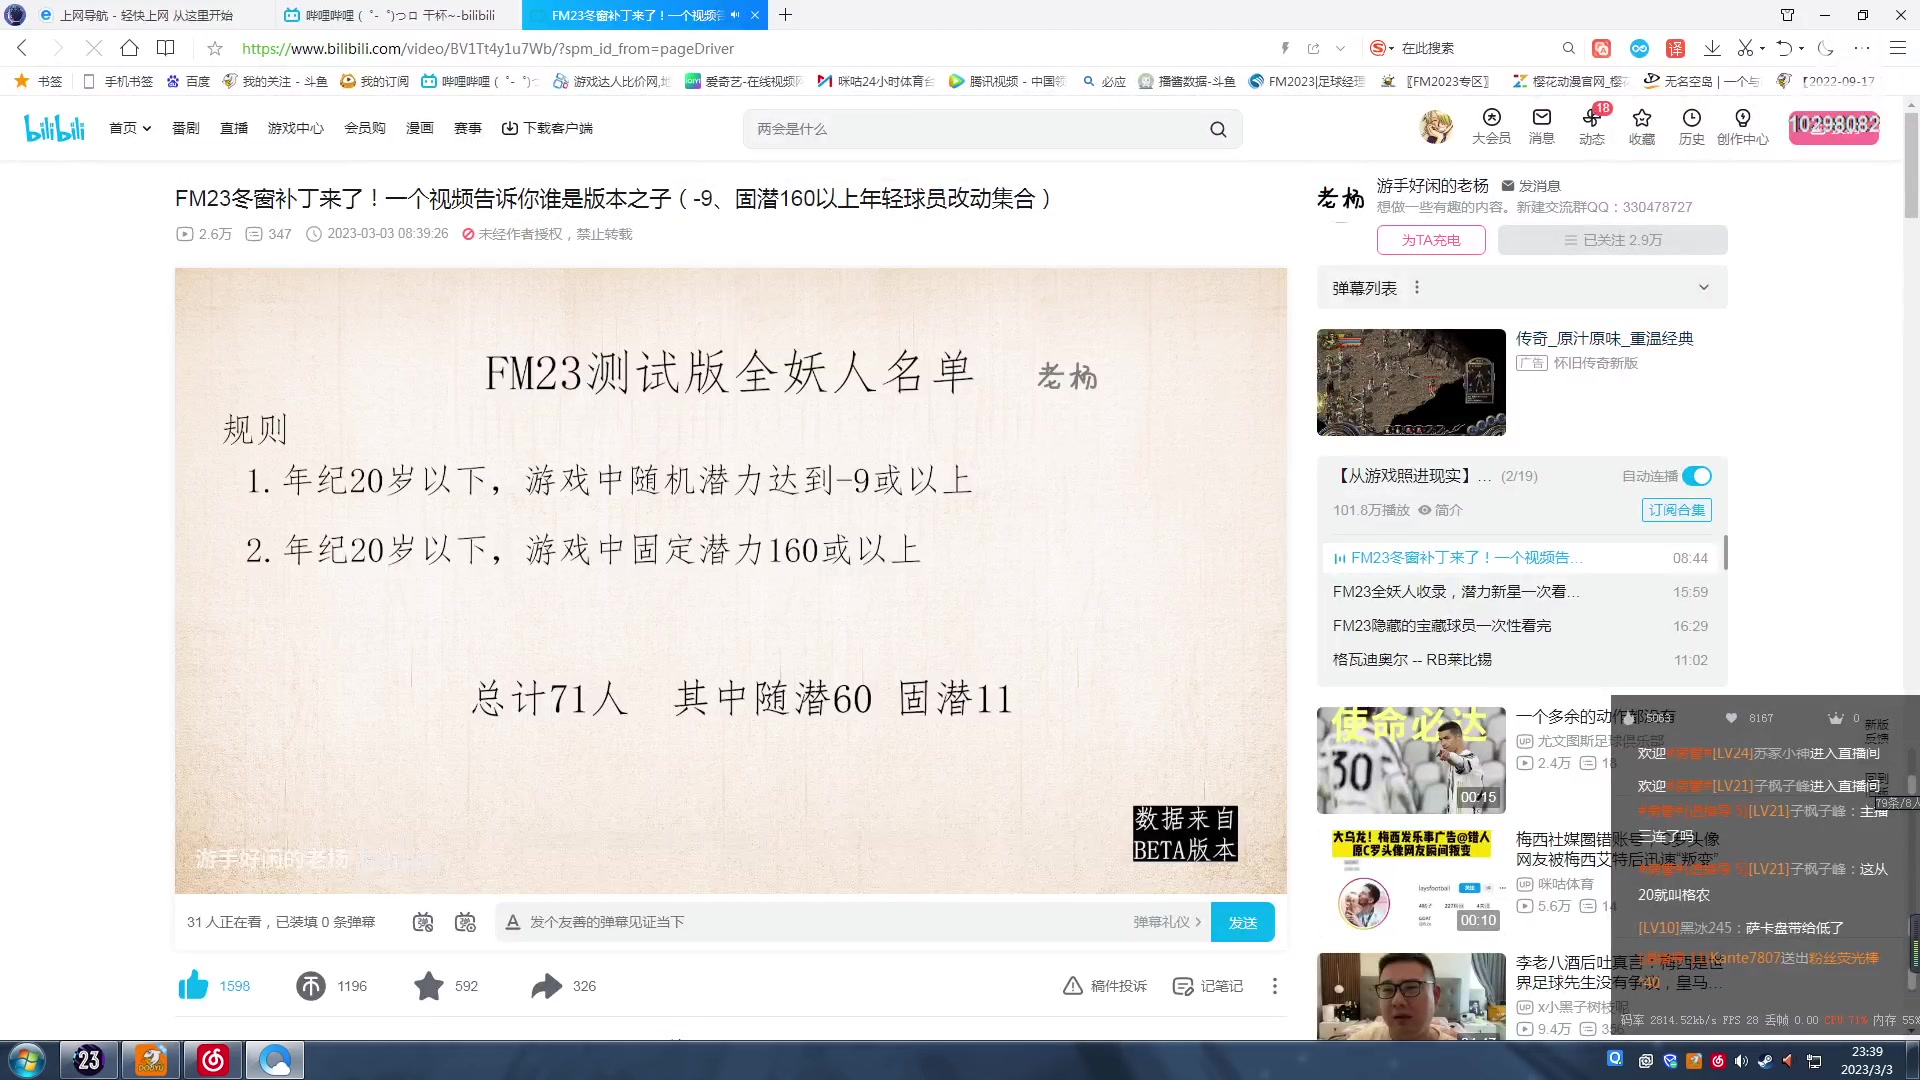The height and width of the screenshot is (1080, 1920).
Task: Play FM23隐藏的宝藏球员 from the playlist
Action: [x=1520, y=626]
